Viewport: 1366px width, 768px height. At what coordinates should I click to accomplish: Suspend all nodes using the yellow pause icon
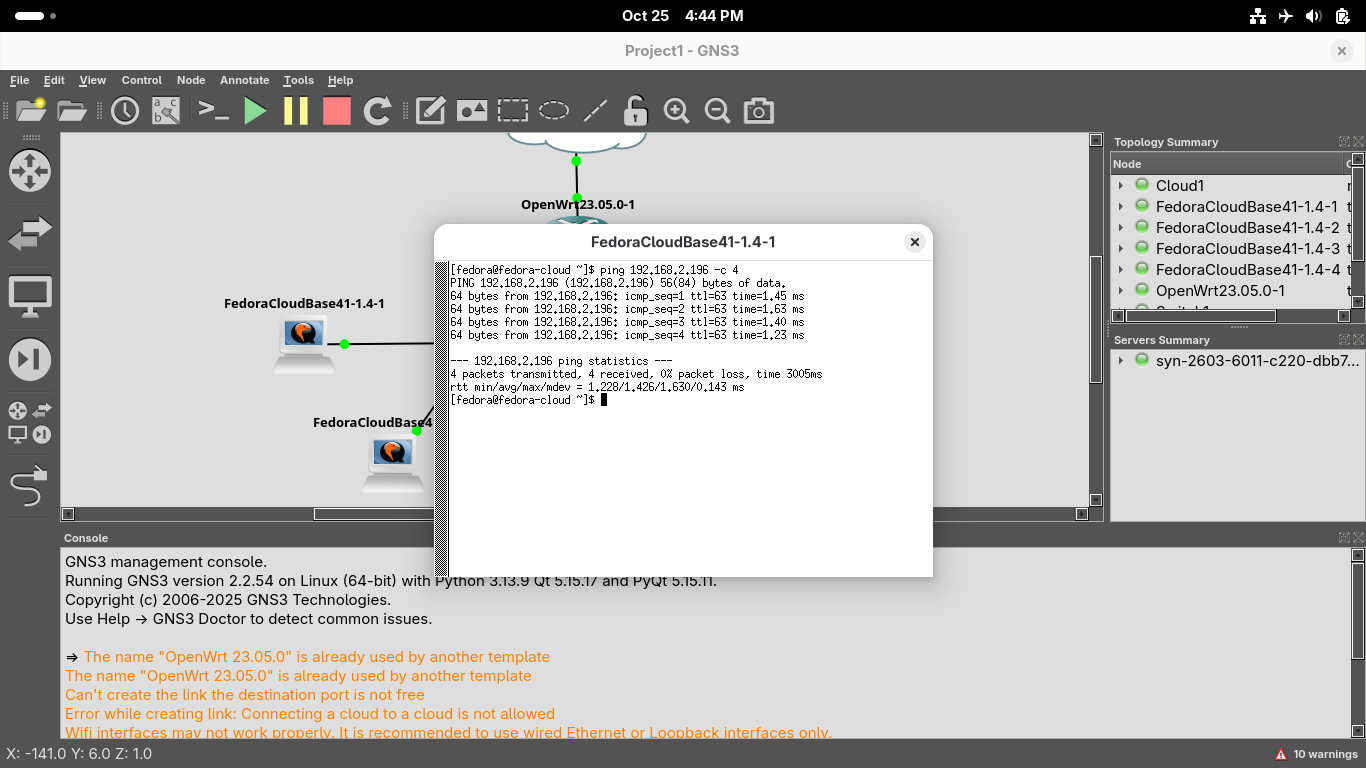click(296, 111)
